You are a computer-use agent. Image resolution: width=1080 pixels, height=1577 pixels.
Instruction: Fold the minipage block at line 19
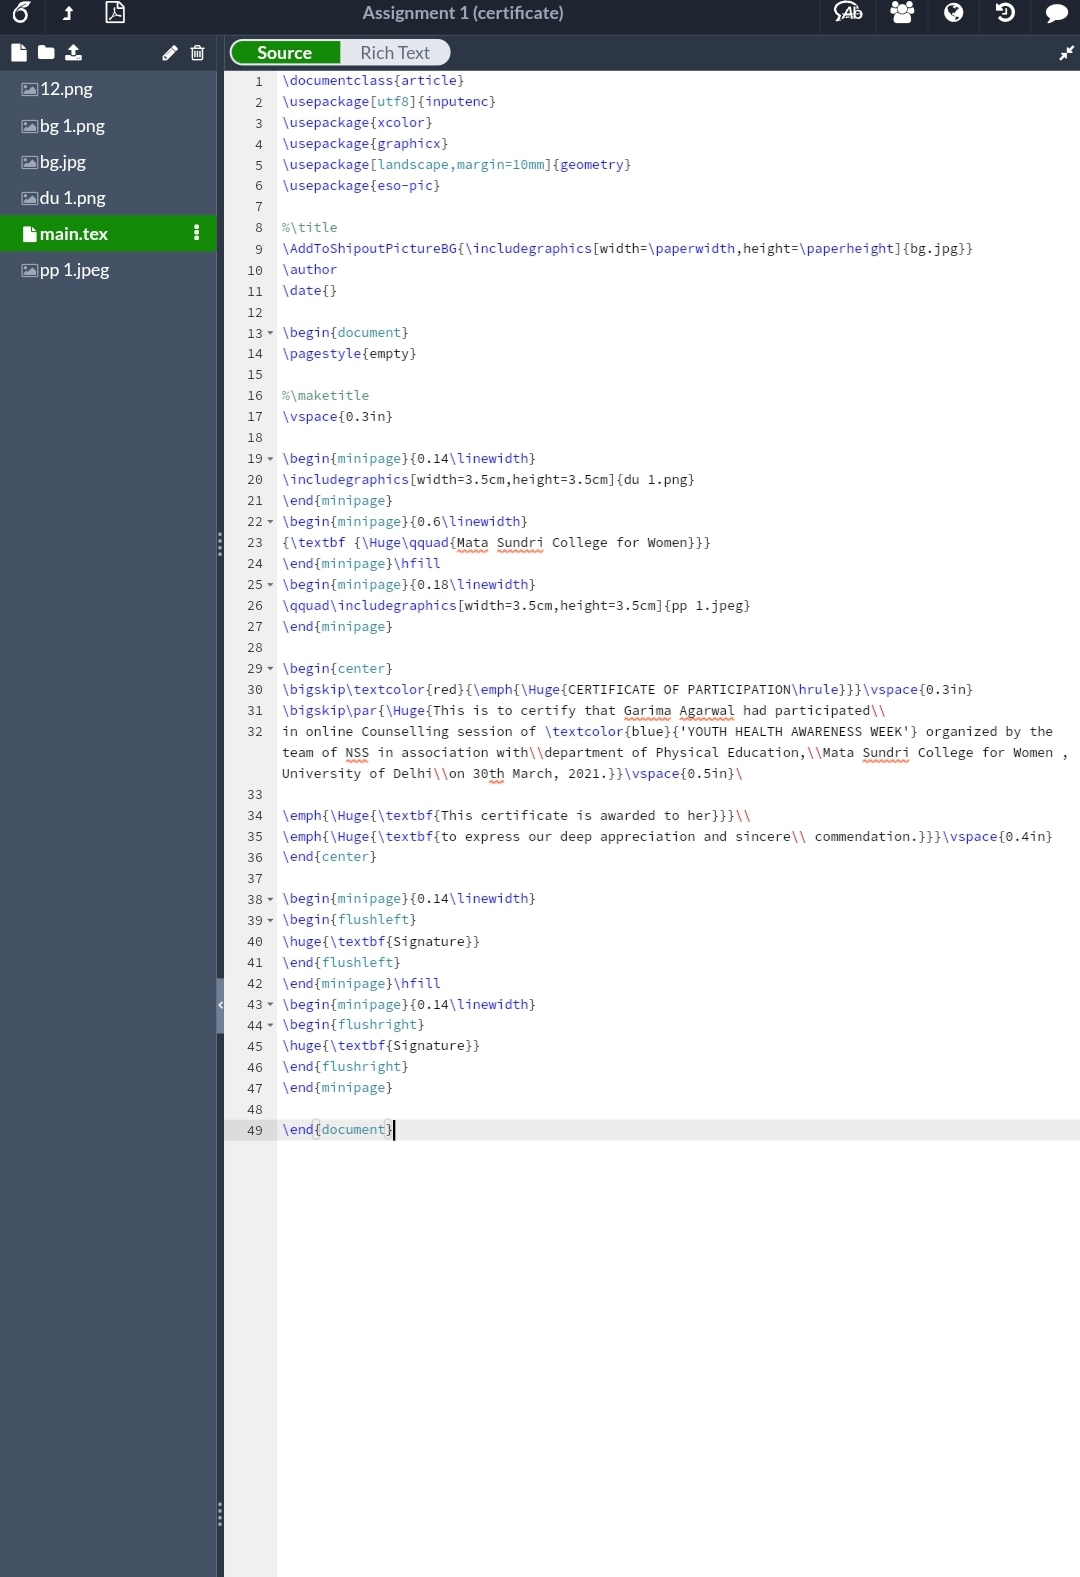270,459
